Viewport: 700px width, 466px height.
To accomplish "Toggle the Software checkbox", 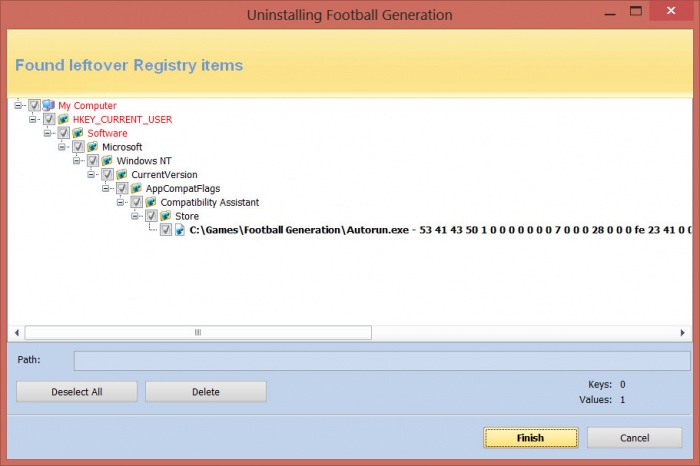I will [63, 133].
